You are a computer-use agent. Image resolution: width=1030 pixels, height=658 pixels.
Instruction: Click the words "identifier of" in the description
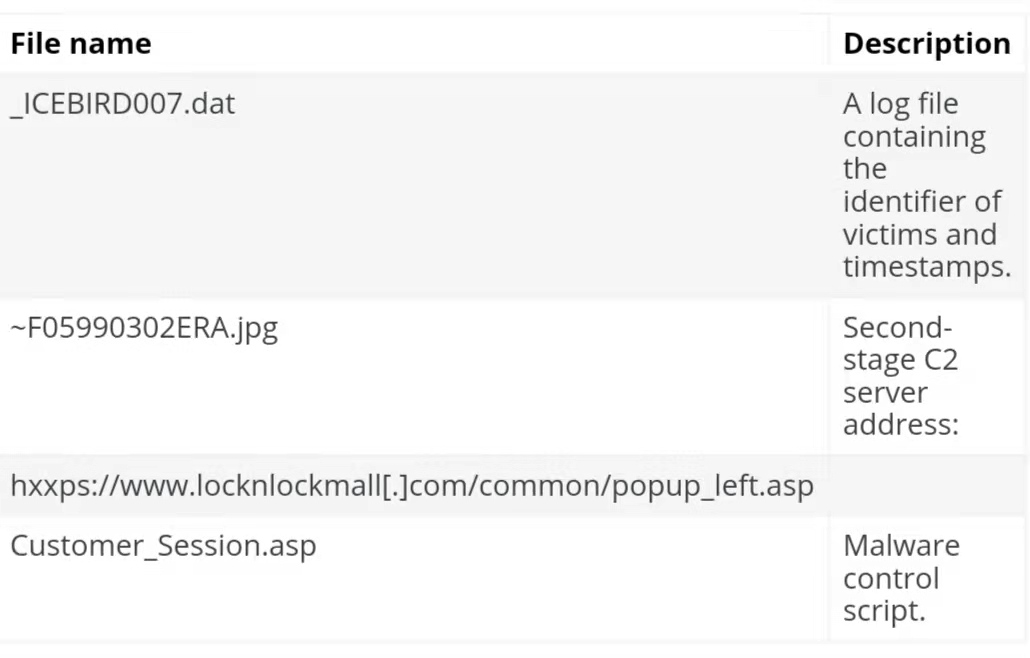(x=921, y=202)
